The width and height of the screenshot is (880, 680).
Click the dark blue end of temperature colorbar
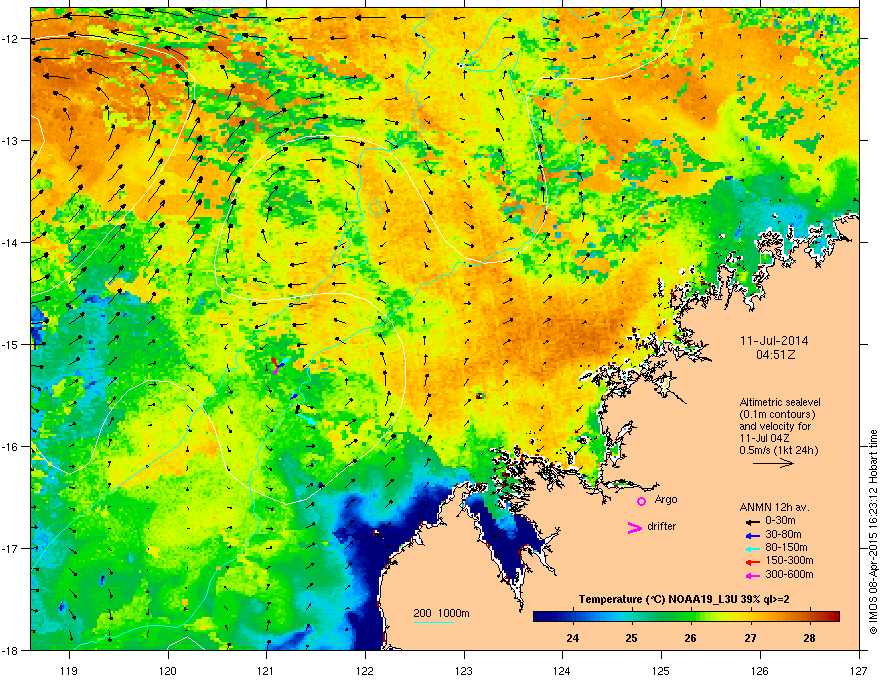(x=540, y=616)
